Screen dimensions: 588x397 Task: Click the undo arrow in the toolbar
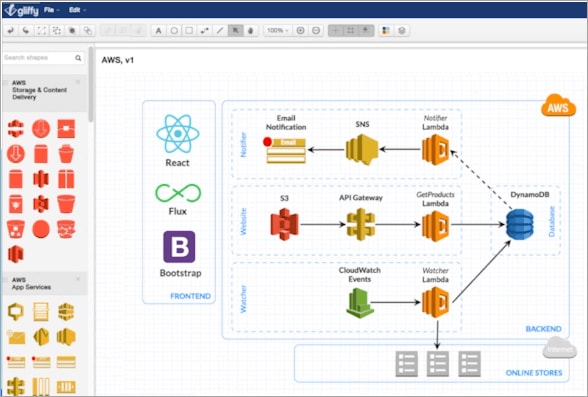pyautogui.click(x=10, y=30)
